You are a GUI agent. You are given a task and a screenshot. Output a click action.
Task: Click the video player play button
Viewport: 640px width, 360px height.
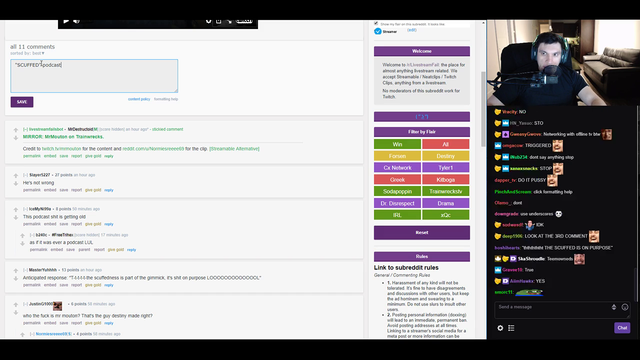(x=66, y=21)
